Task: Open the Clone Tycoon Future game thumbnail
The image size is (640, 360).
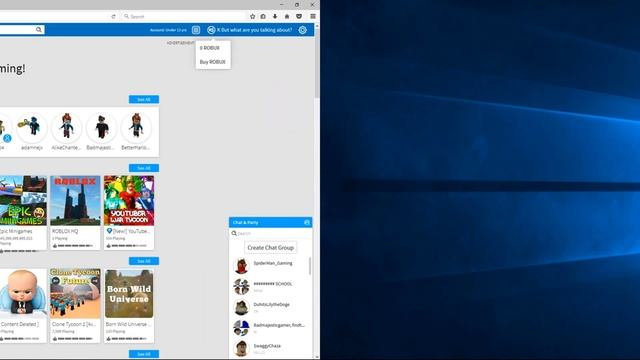Action: [x=75, y=293]
